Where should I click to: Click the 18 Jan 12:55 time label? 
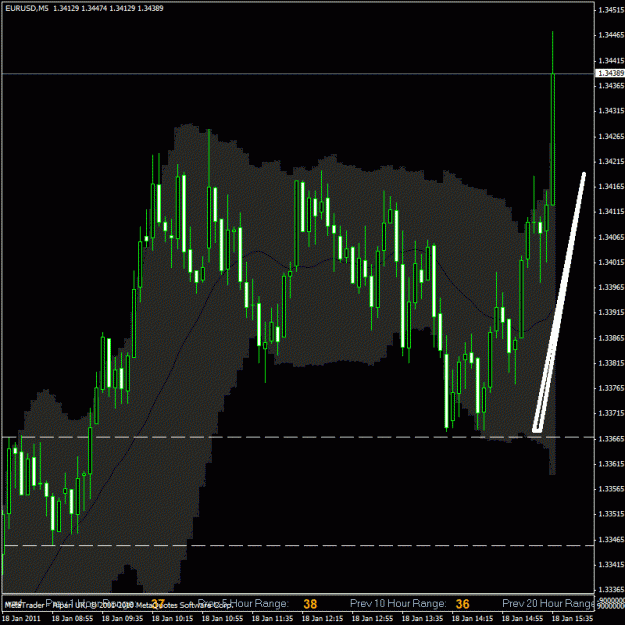pyautogui.click(x=372, y=619)
